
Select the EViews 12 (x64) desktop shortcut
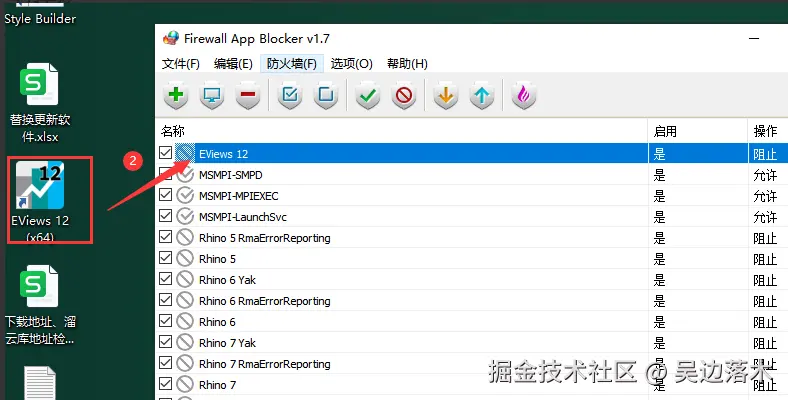point(40,201)
